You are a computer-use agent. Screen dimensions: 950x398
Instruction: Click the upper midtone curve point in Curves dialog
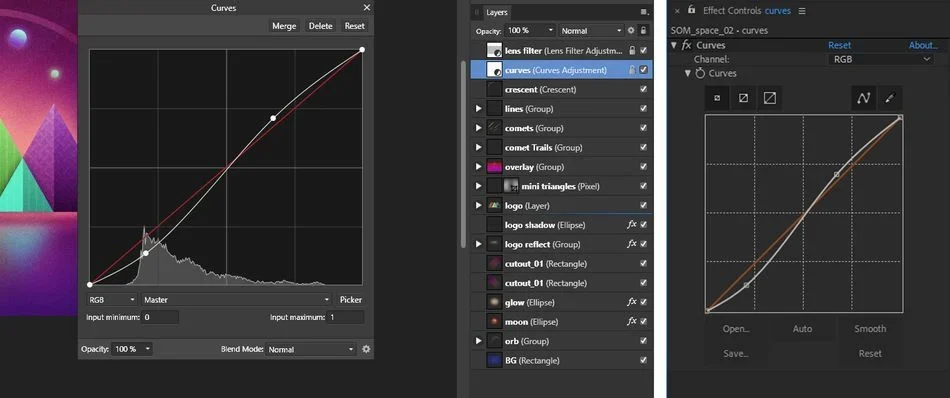tap(273, 118)
